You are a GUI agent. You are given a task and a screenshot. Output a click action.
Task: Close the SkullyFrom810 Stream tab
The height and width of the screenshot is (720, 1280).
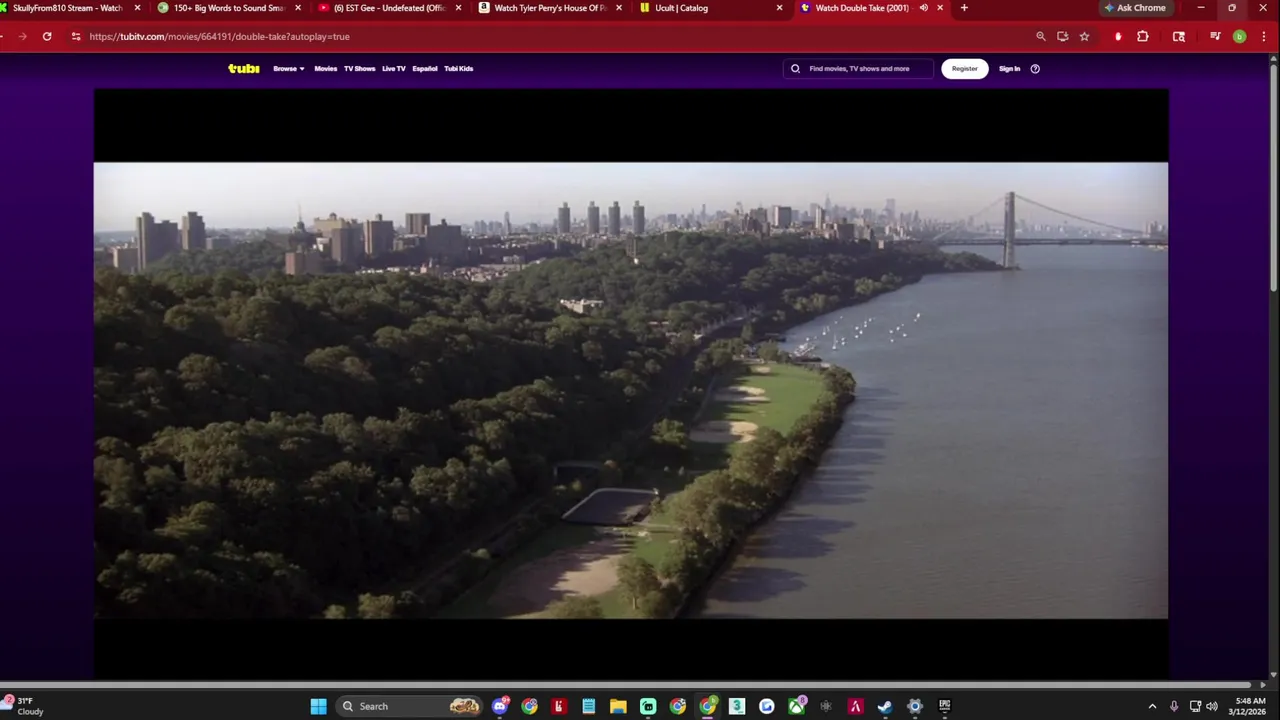[137, 8]
